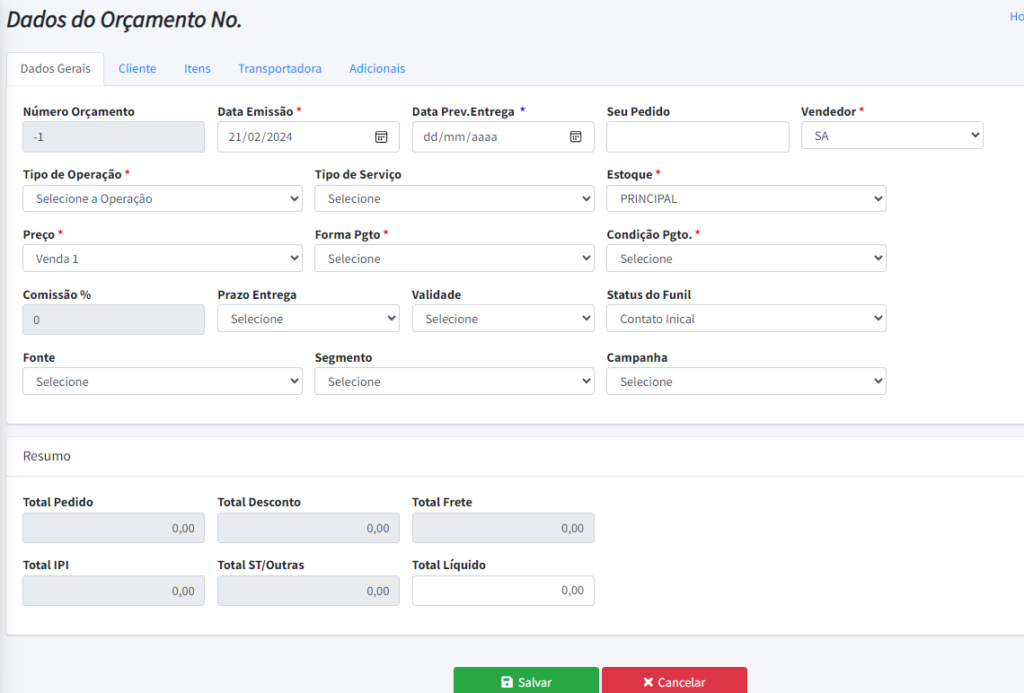Expand the Vendedor dropdown showing SA

coord(892,136)
